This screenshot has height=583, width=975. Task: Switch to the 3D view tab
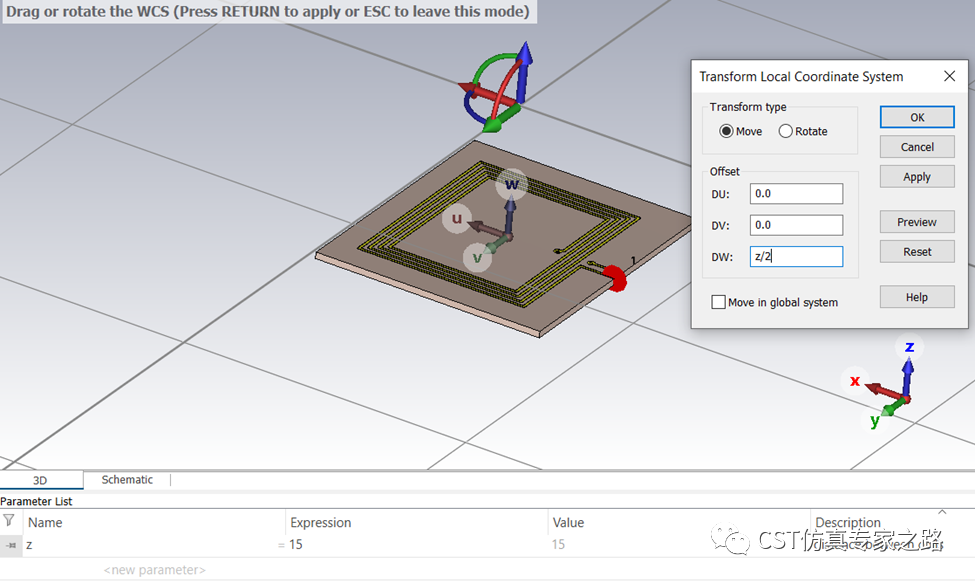pyautogui.click(x=40, y=480)
